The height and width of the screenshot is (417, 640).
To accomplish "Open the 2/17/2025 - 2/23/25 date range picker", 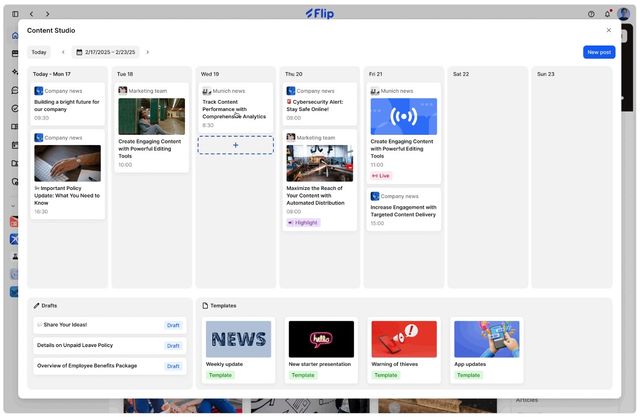I will tap(106, 52).
